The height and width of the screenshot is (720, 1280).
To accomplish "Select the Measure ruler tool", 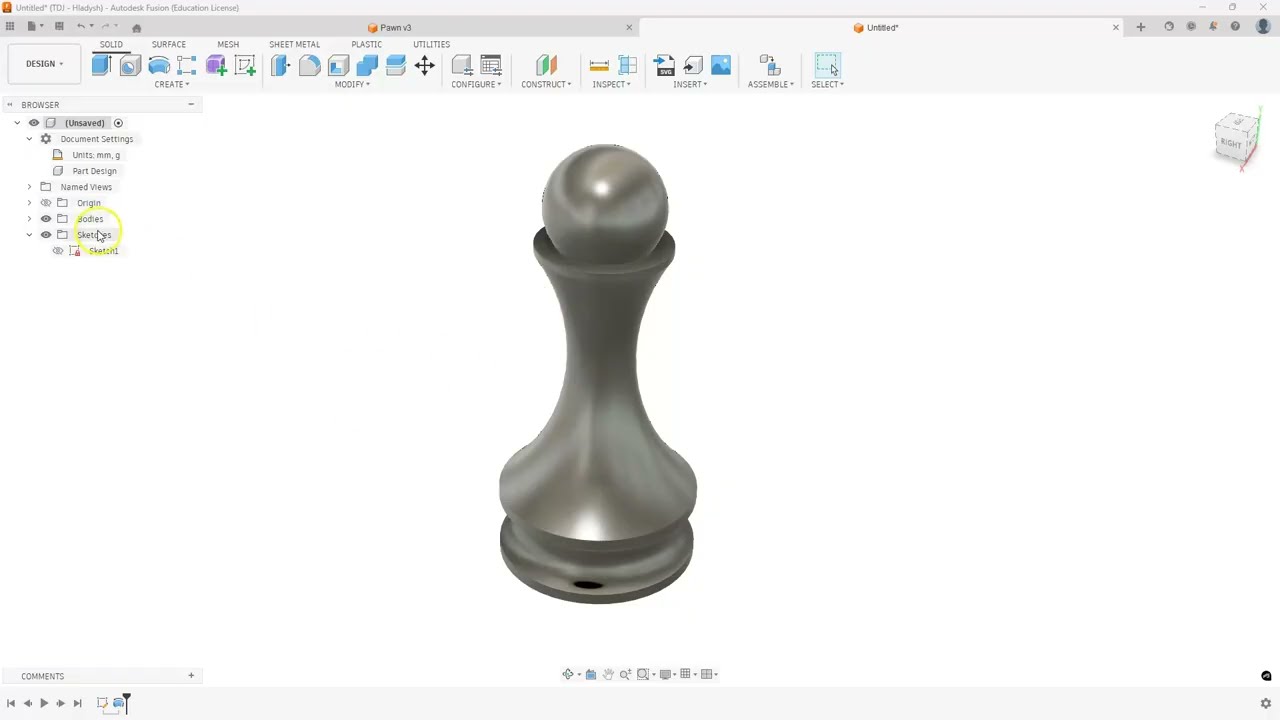I will pyautogui.click(x=599, y=66).
